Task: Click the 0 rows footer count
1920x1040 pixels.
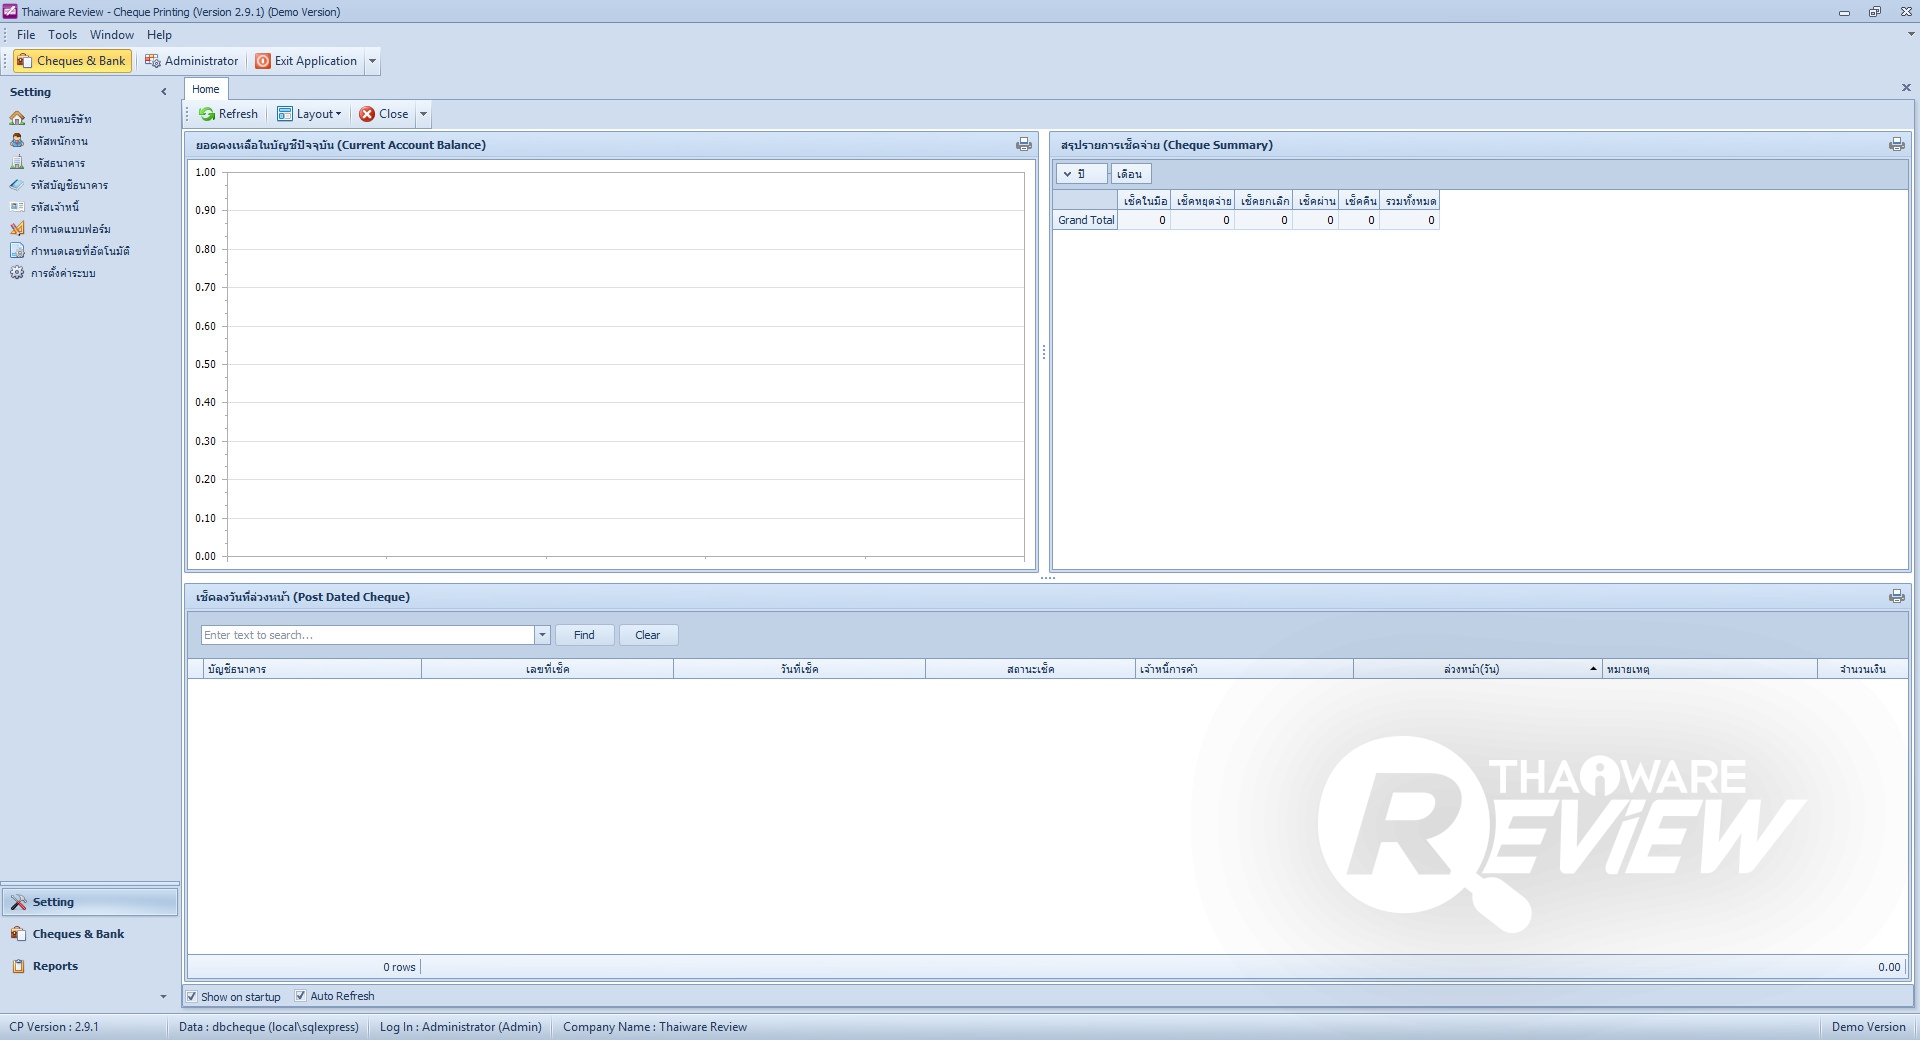Action: tap(399, 967)
